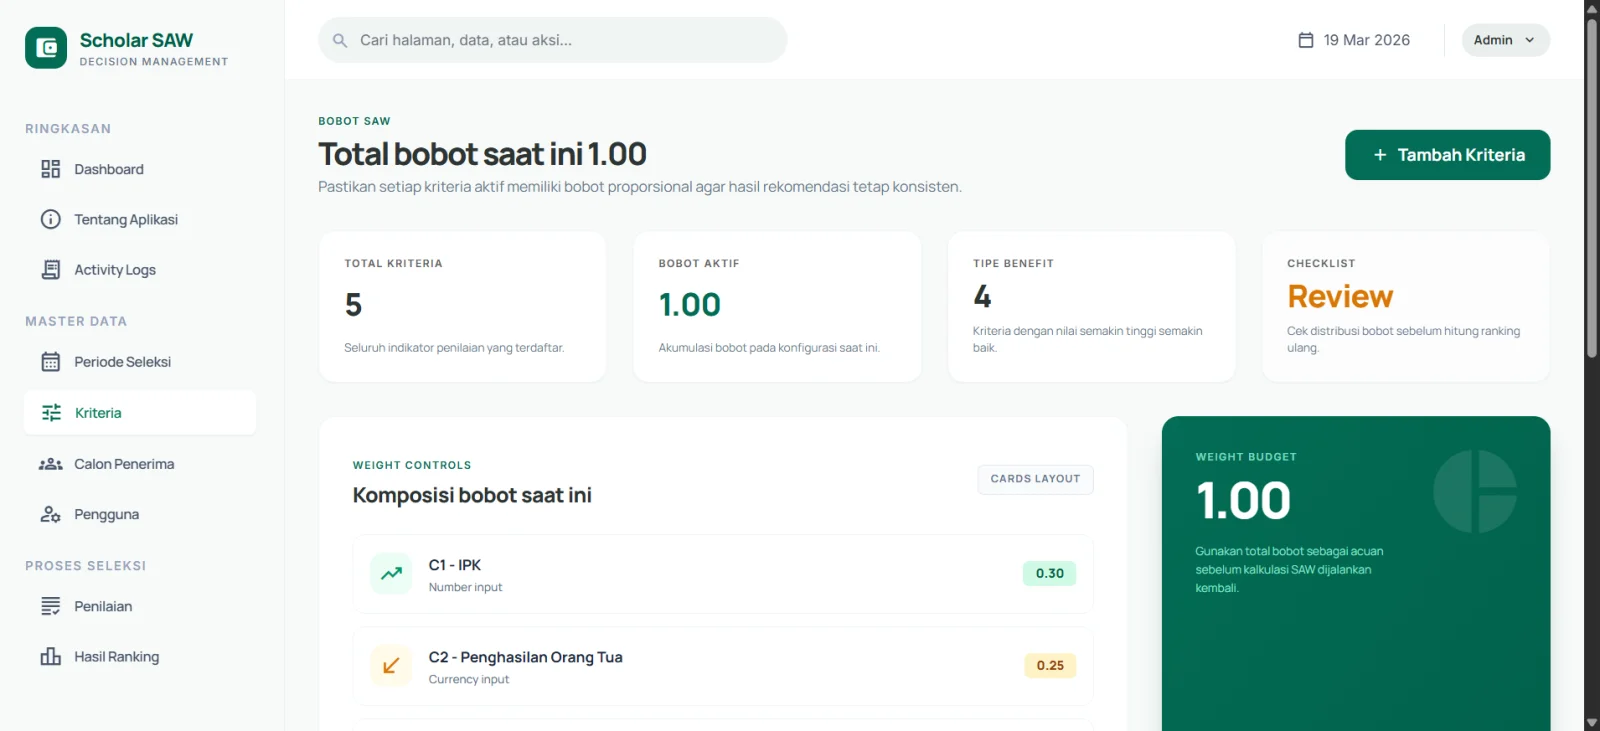Click the Cards Layout button
Screen dimensions: 1600x731
(1035, 479)
